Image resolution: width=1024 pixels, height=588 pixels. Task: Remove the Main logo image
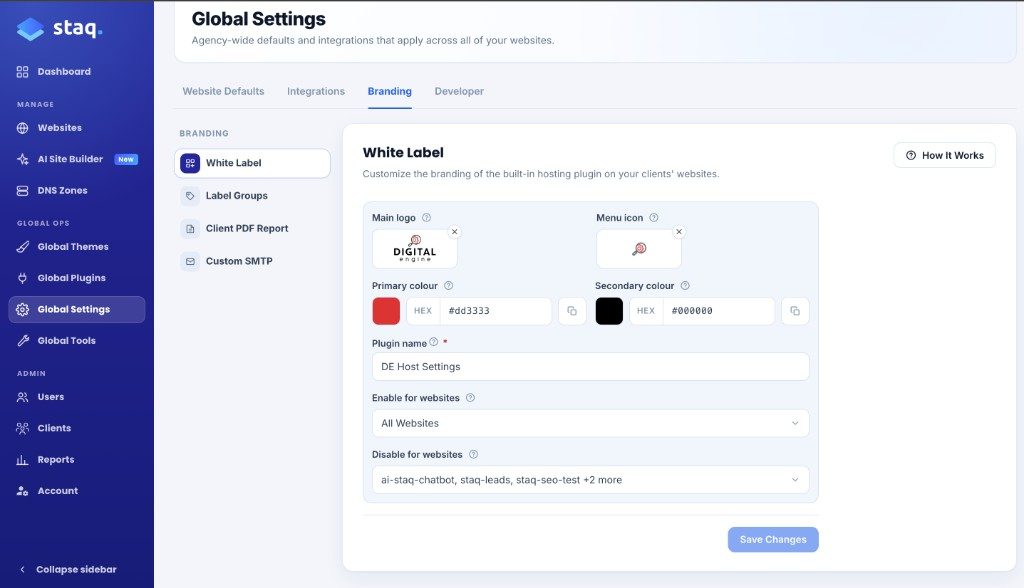click(455, 232)
